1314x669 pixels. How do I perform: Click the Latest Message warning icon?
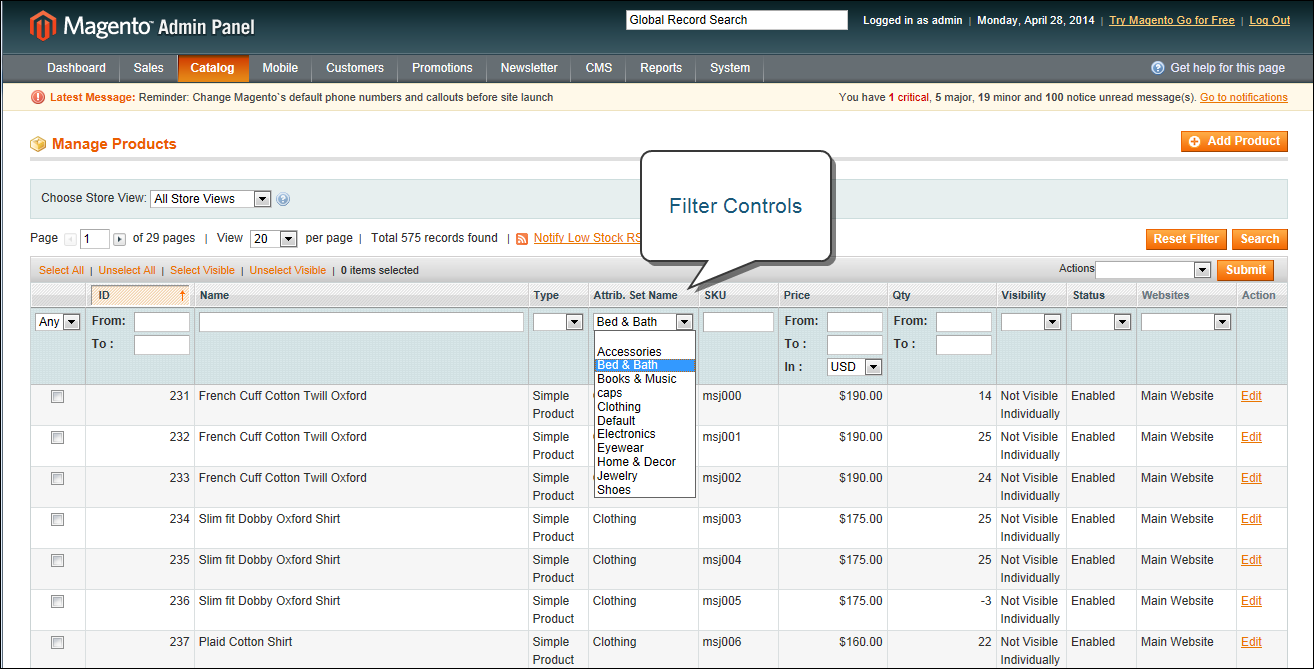click(38, 97)
